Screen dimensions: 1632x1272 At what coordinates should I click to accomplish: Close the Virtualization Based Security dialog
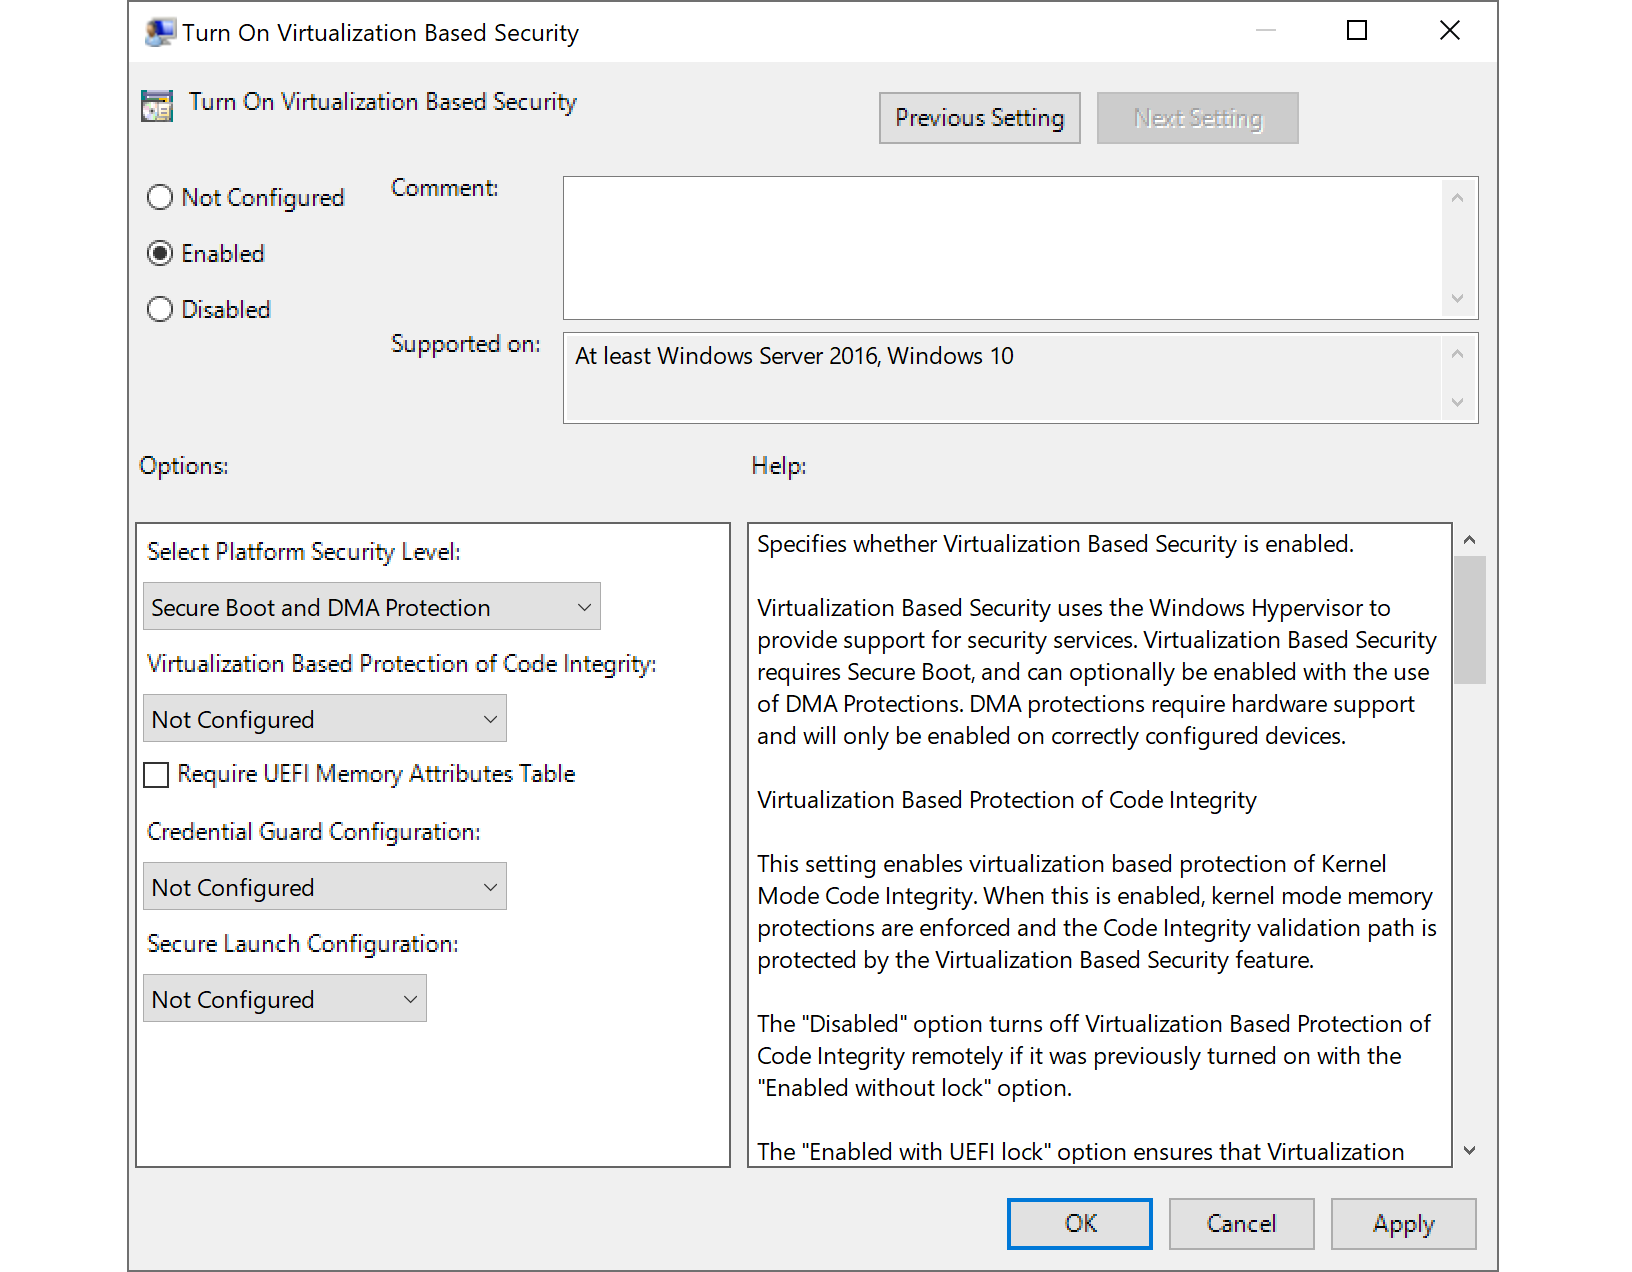tap(1449, 31)
